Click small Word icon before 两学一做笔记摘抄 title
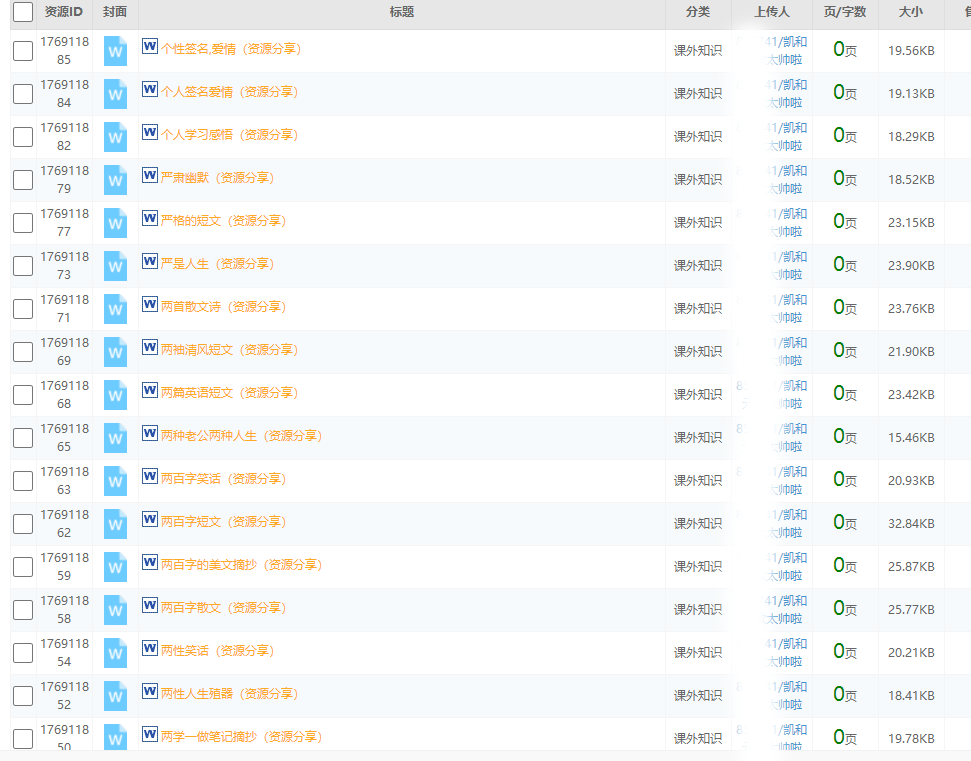This screenshot has width=971, height=761. click(x=150, y=734)
